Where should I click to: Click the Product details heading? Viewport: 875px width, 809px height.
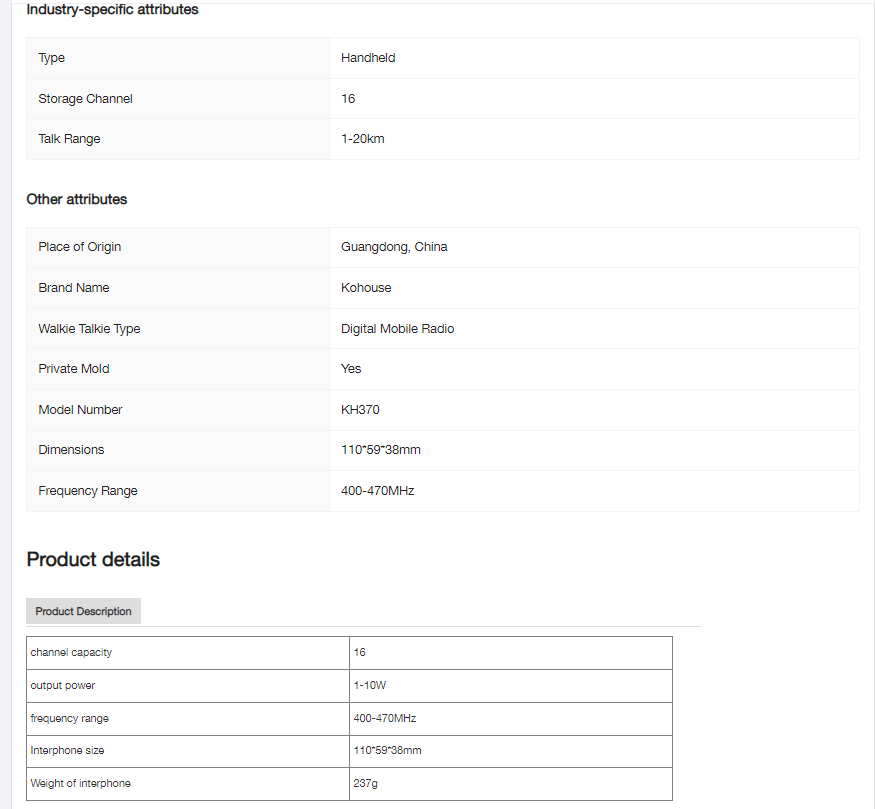pyautogui.click(x=93, y=559)
